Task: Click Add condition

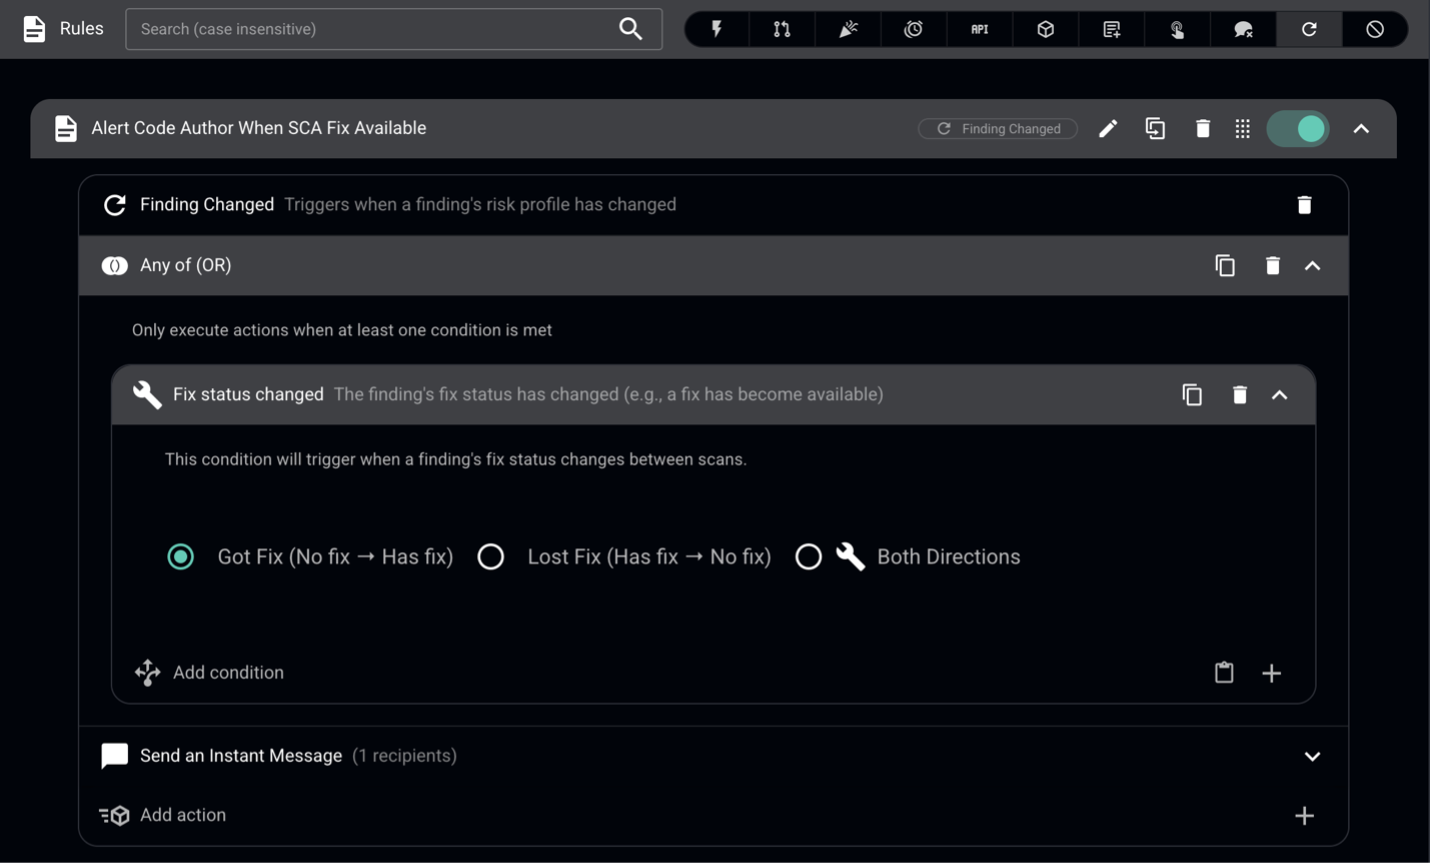Action: point(228,672)
